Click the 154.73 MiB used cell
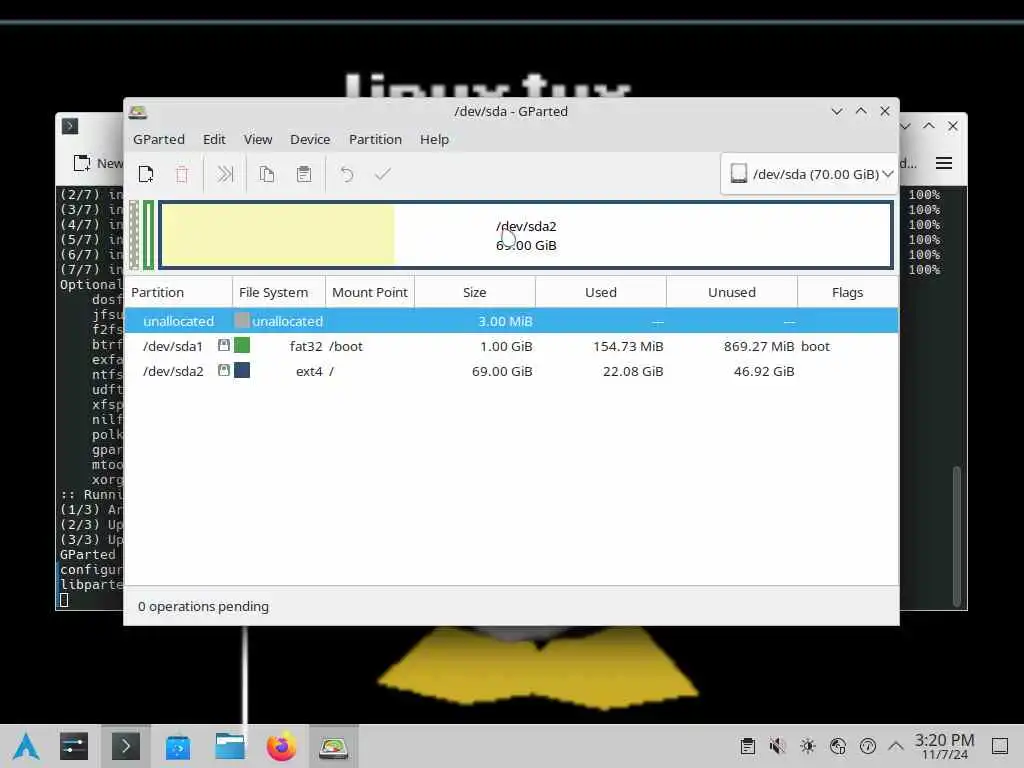 tap(628, 347)
